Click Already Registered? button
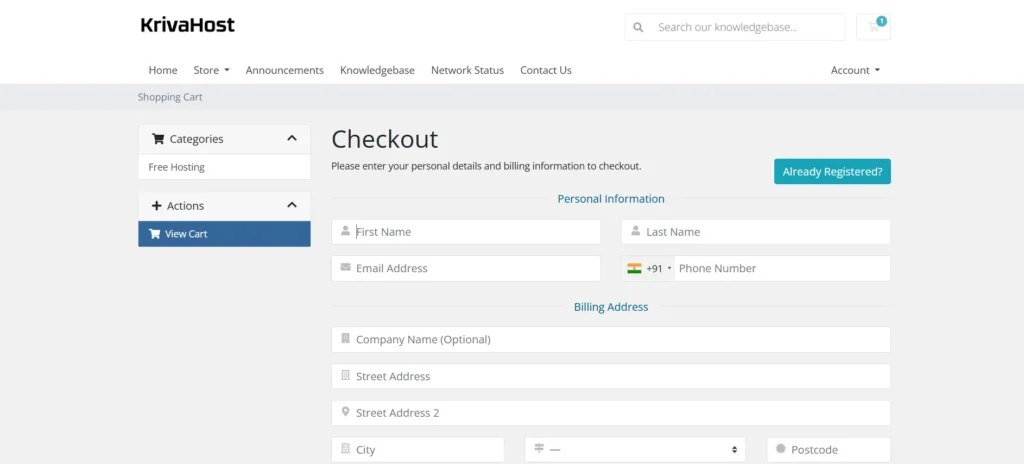1024x464 pixels. [832, 171]
